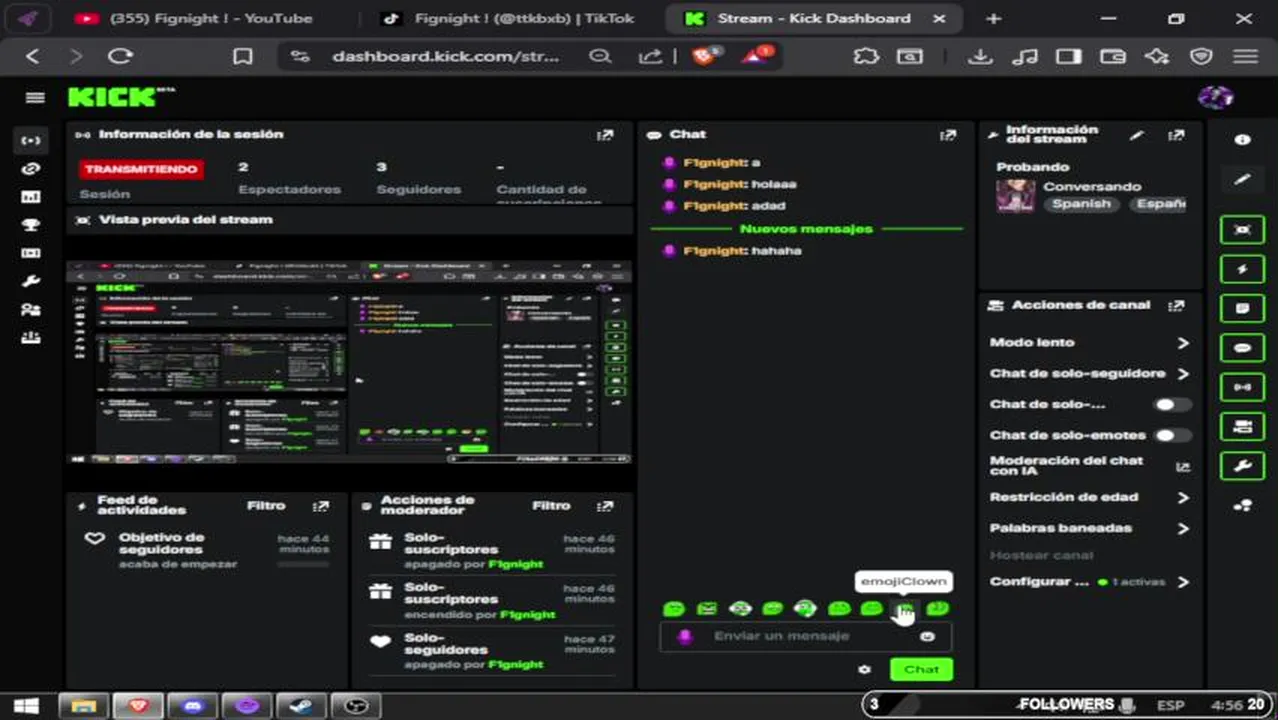The image size is (1278, 720).
Task: Edit stream info with pencil icon in panel header
Action: 1136,135
